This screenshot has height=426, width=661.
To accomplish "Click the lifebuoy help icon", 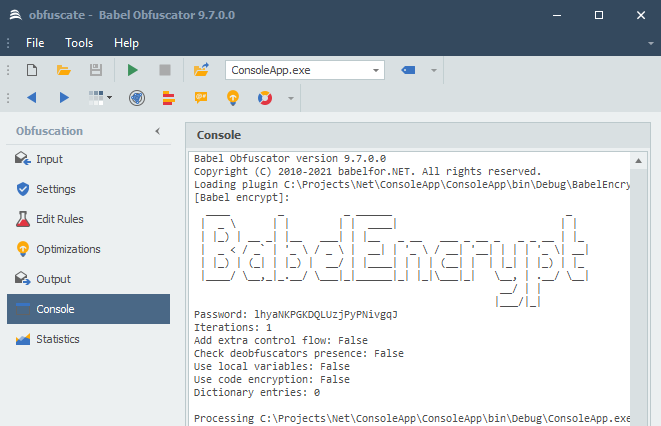I will (265, 98).
